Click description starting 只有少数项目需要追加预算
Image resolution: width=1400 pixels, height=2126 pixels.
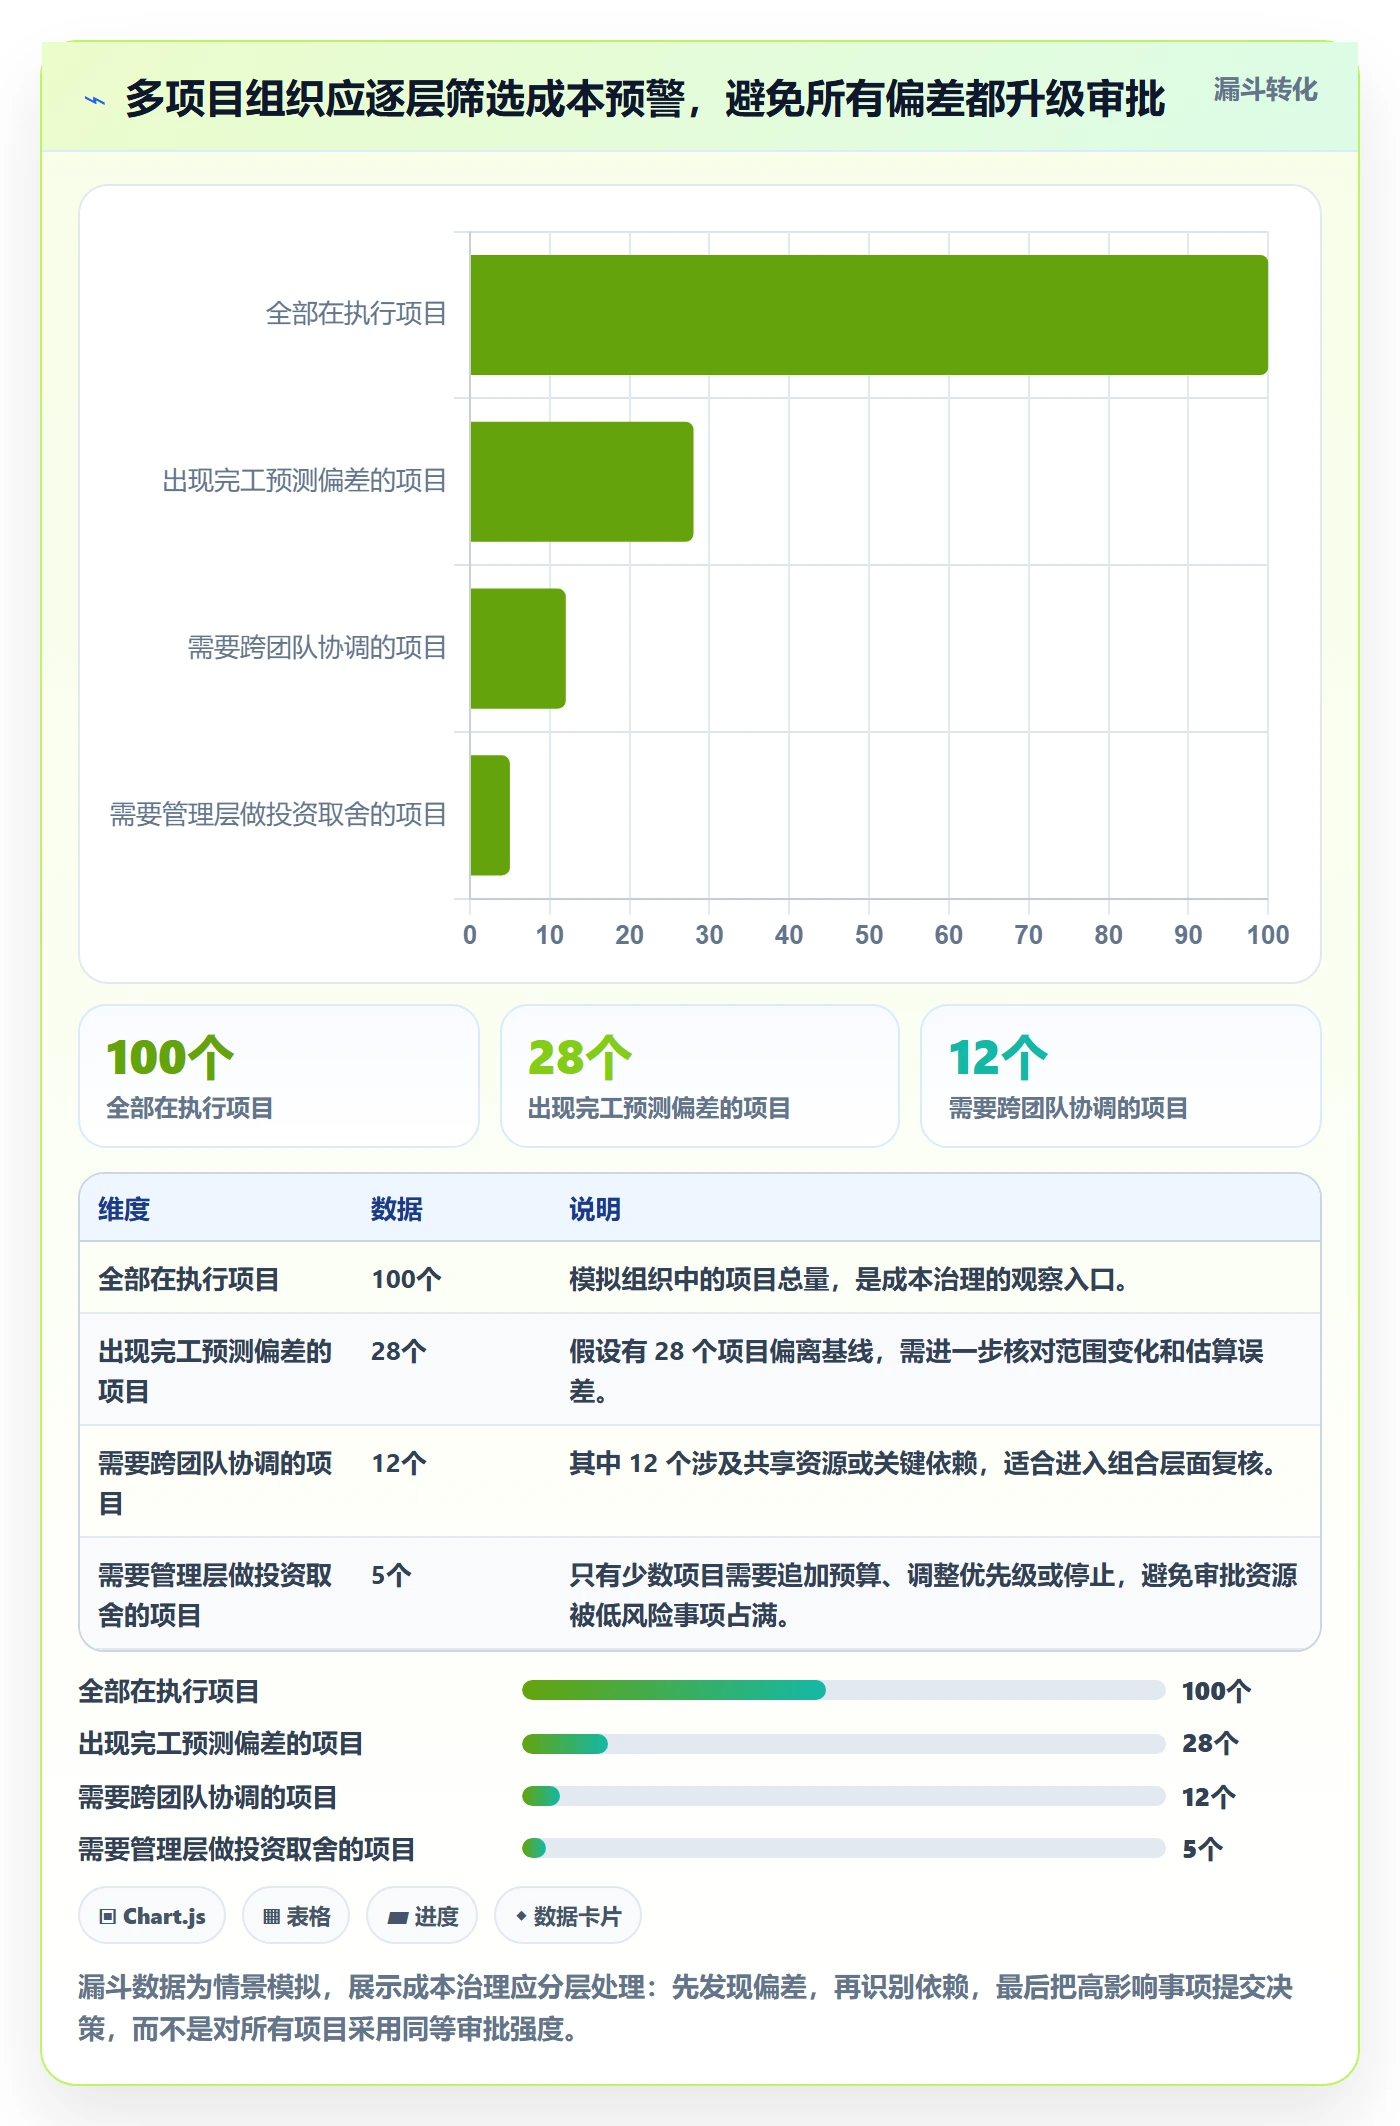(x=933, y=1595)
